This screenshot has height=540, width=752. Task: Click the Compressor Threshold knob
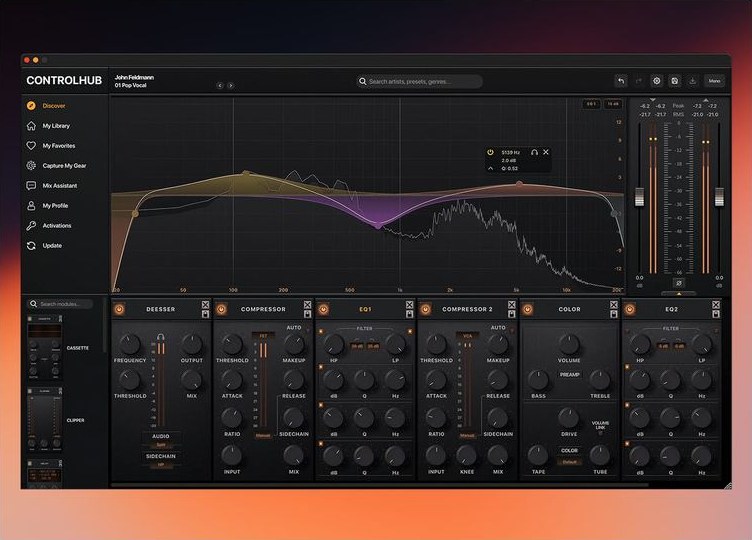click(x=232, y=344)
